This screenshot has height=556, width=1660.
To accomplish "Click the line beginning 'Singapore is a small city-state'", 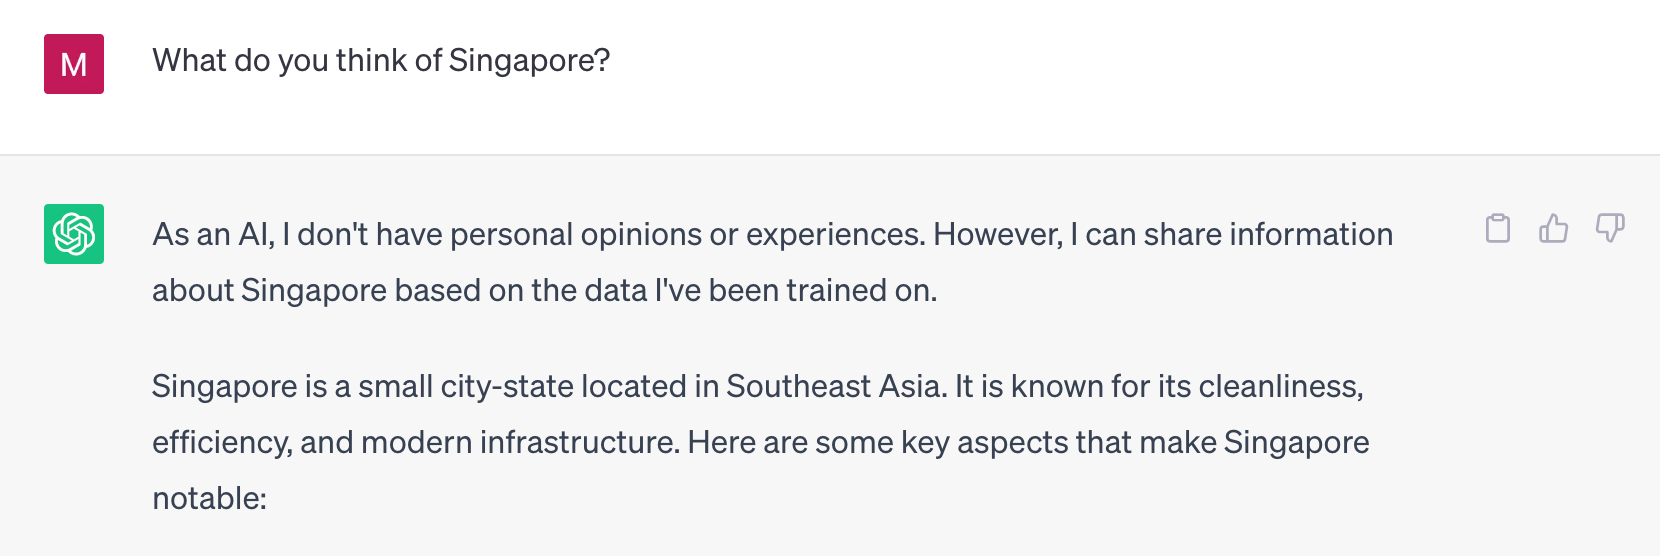I will (758, 387).
